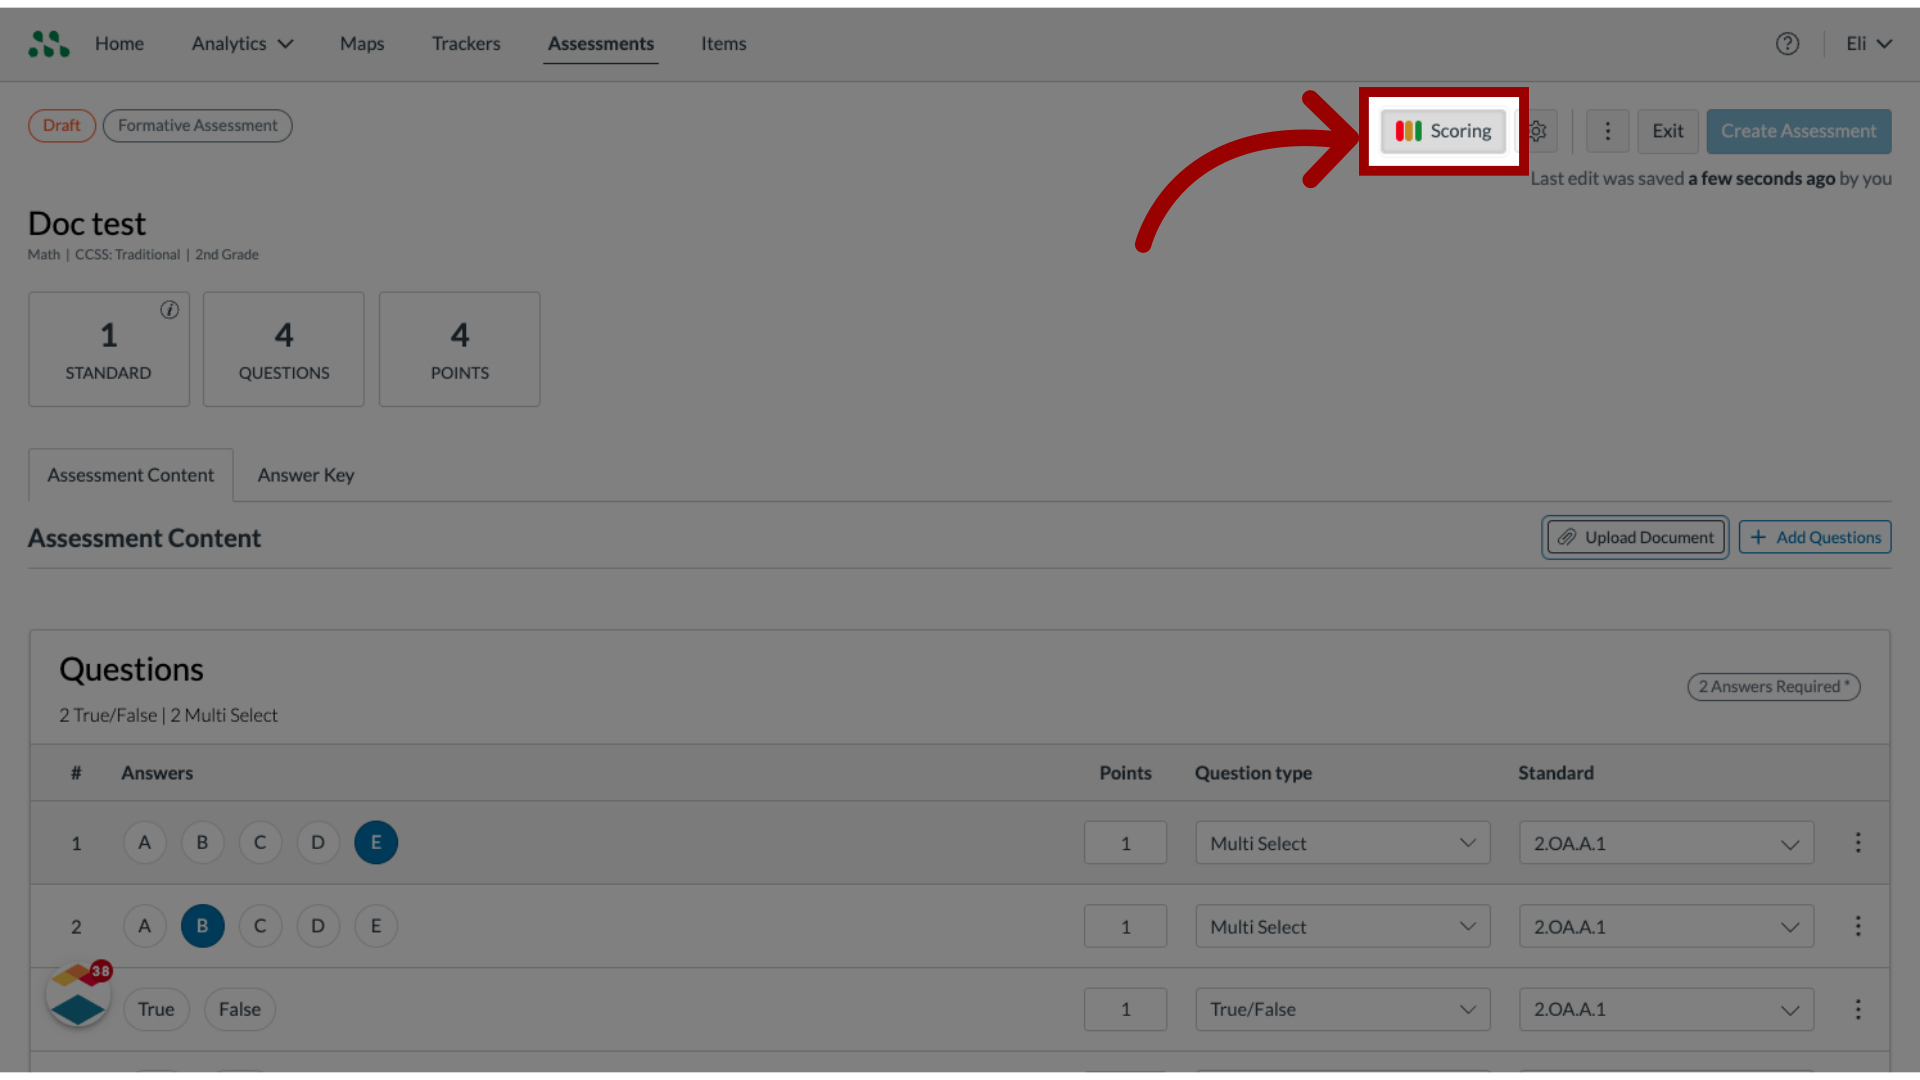The height and width of the screenshot is (1080, 1920).
Task: Click the points input field for question 1
Action: coord(1125,843)
